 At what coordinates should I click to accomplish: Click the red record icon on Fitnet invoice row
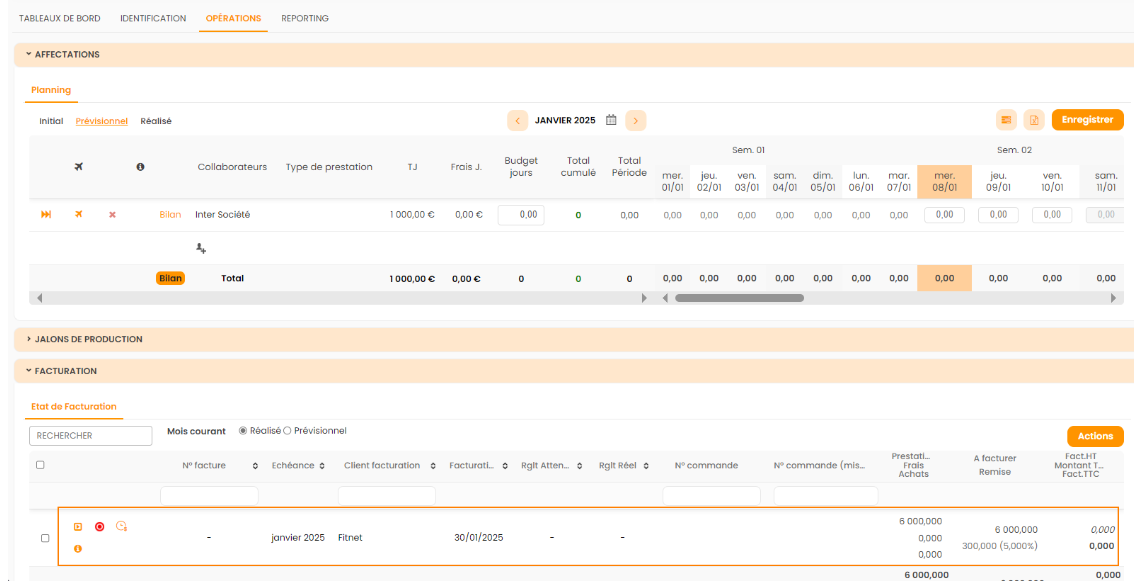(x=100, y=527)
